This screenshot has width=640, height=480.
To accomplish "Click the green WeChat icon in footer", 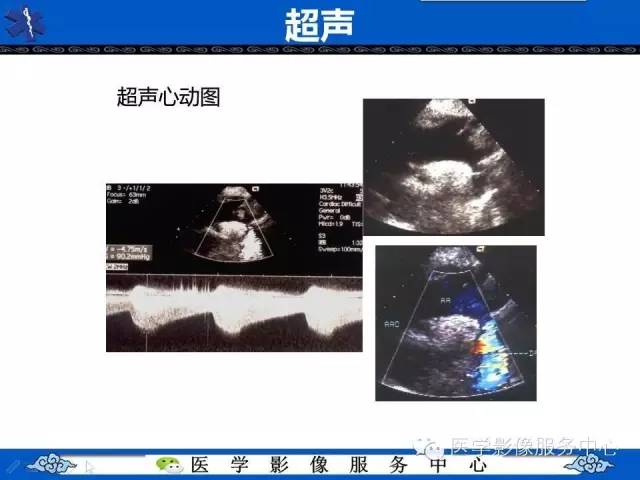I will pos(169,464).
